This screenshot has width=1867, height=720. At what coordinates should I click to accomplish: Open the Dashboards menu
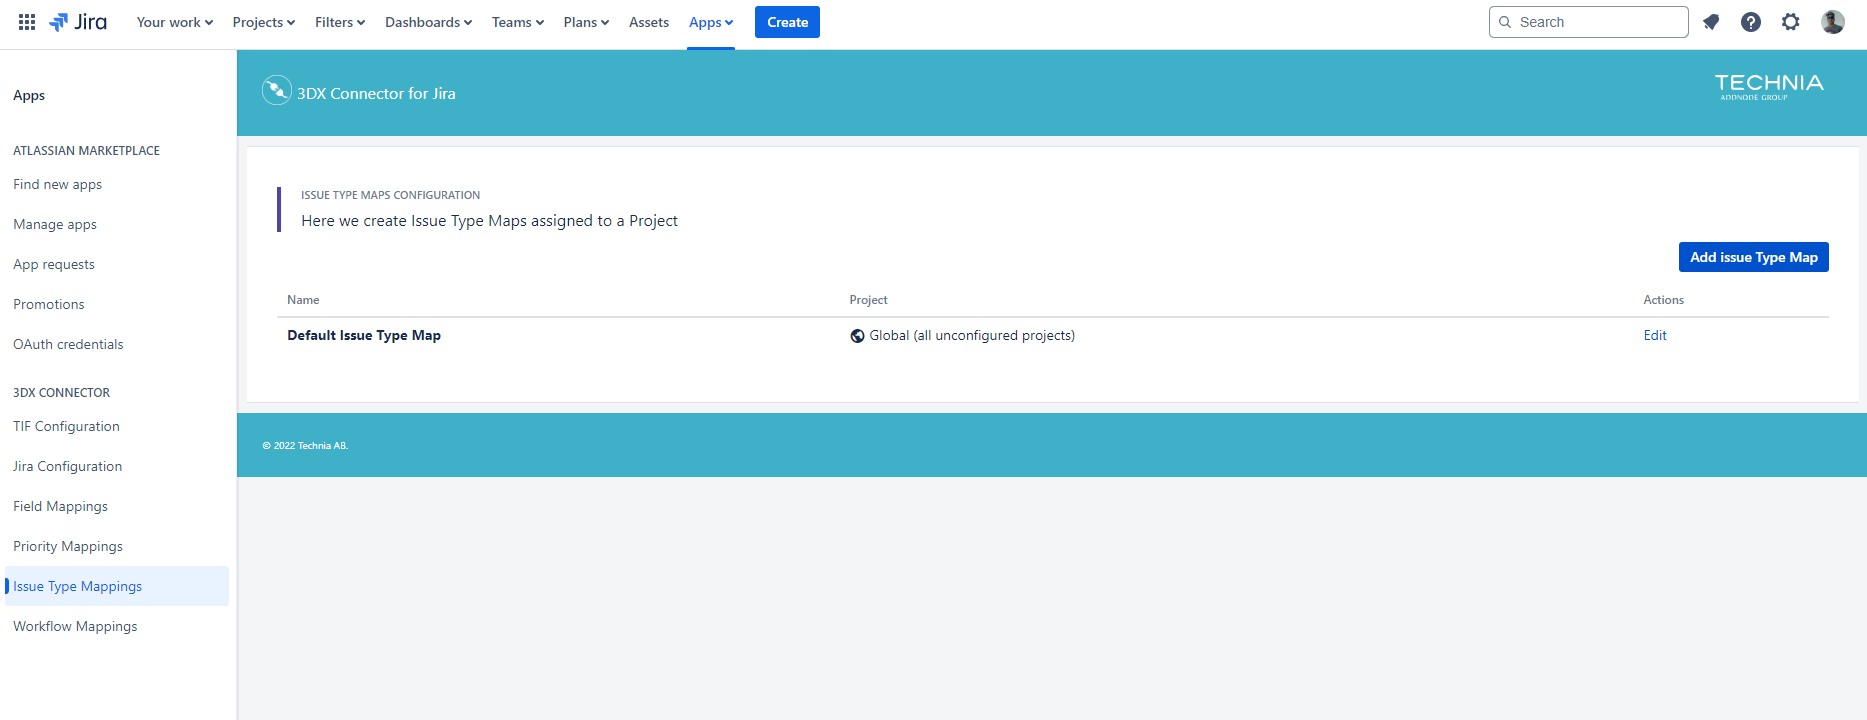pyautogui.click(x=428, y=22)
